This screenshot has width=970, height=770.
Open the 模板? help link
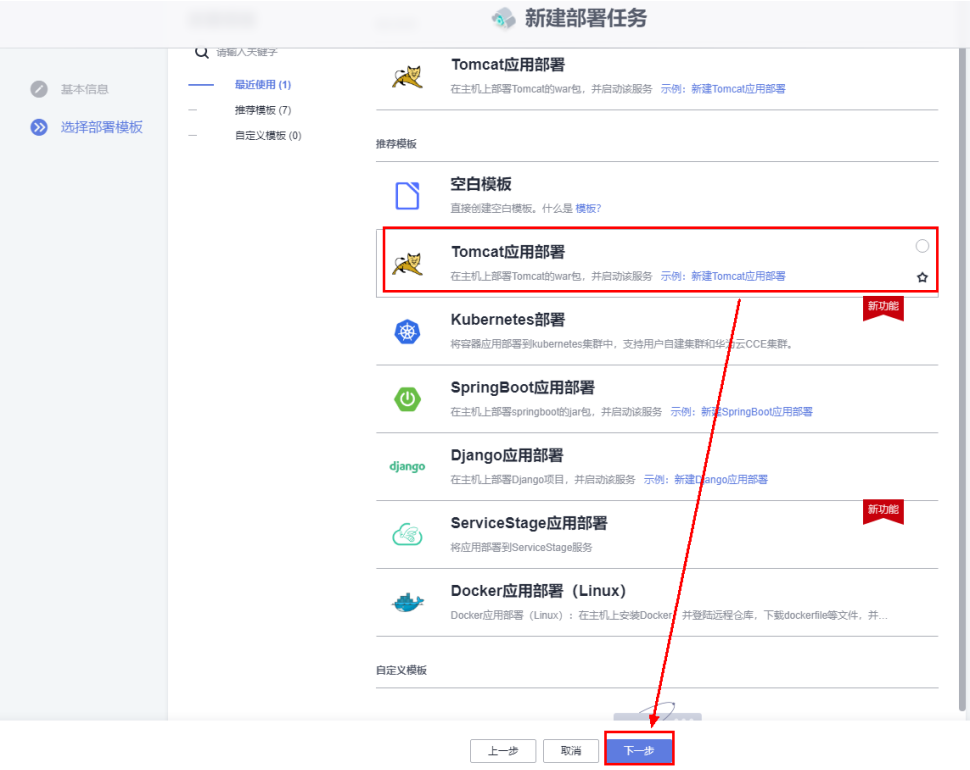click(x=588, y=208)
